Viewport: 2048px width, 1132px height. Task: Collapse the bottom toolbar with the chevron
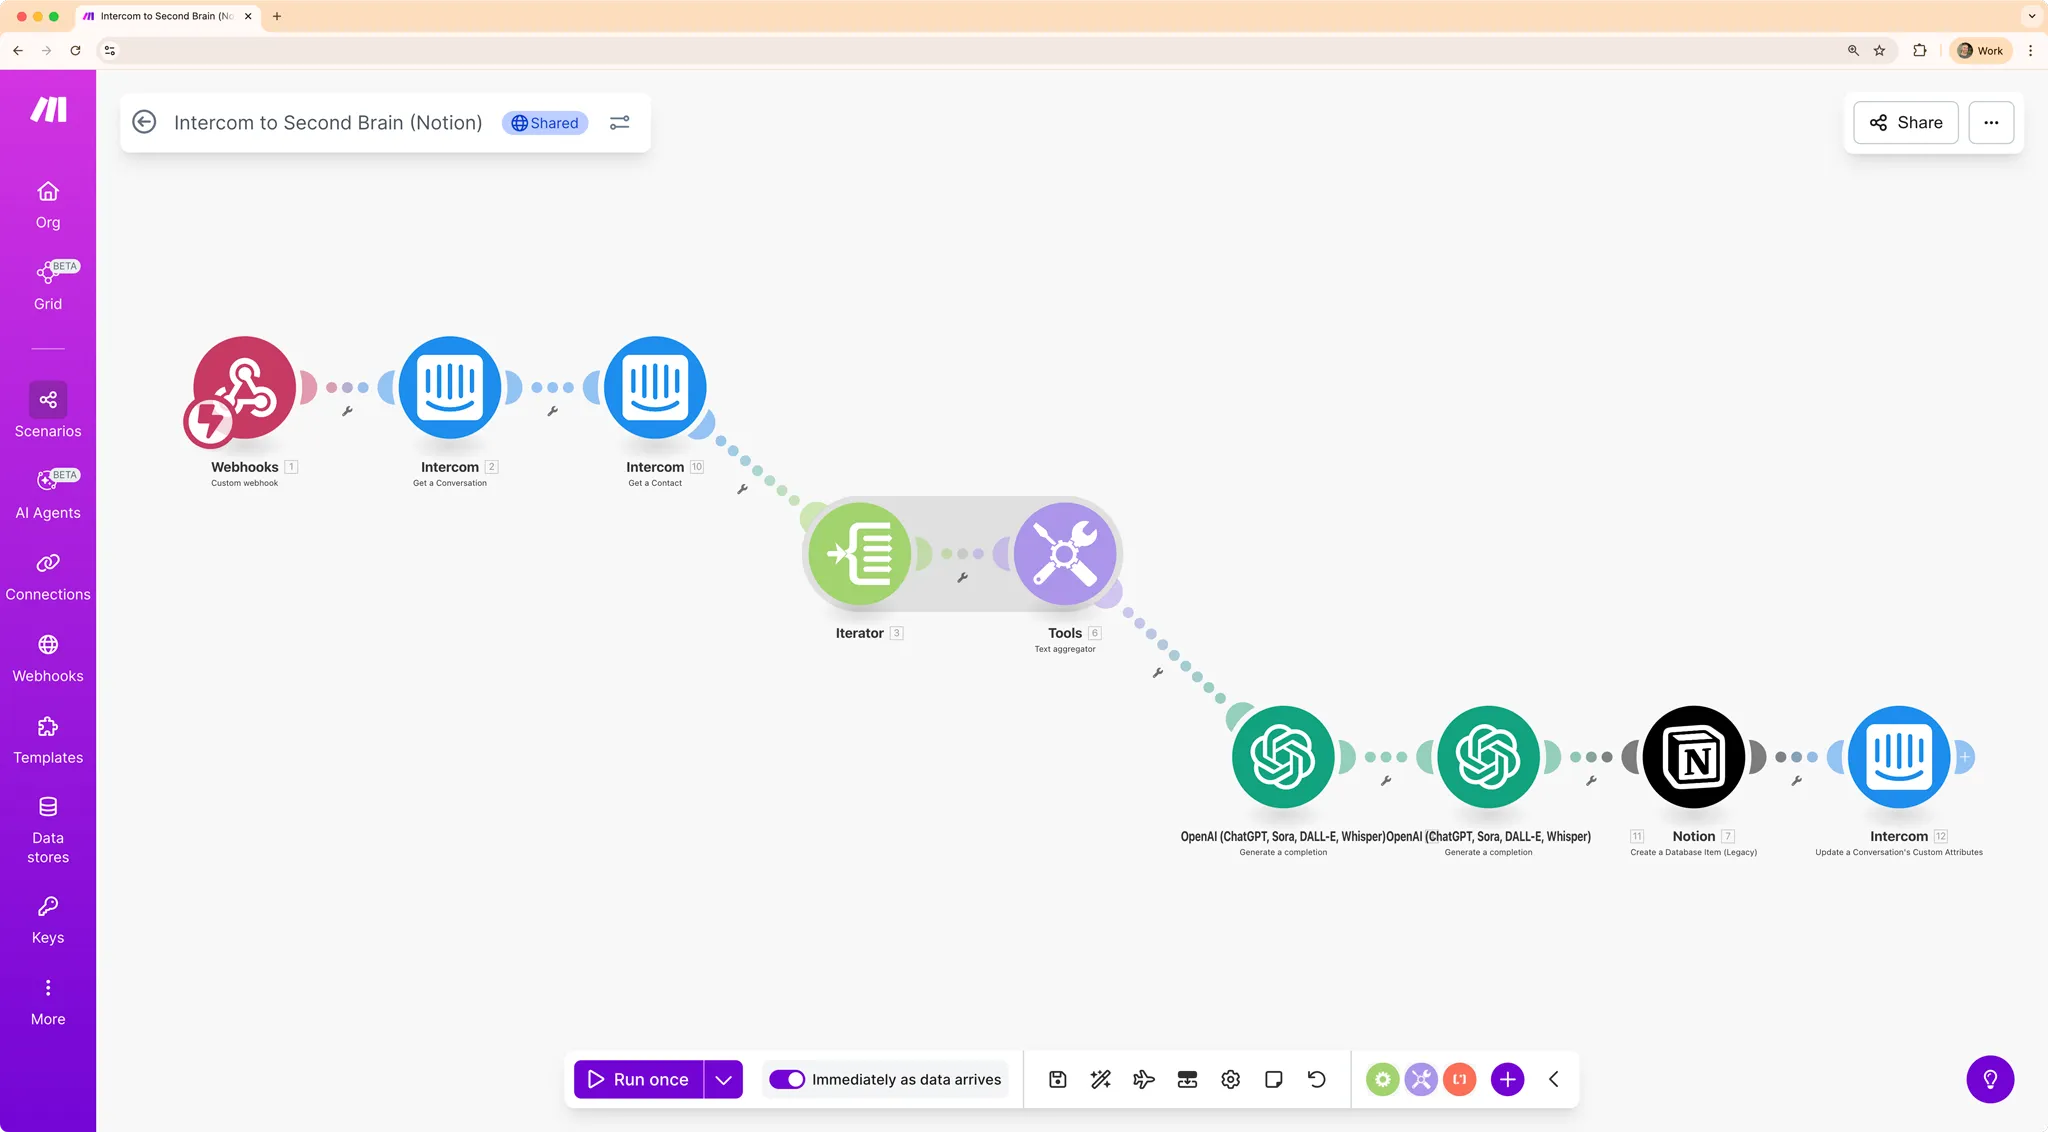[x=1553, y=1079]
